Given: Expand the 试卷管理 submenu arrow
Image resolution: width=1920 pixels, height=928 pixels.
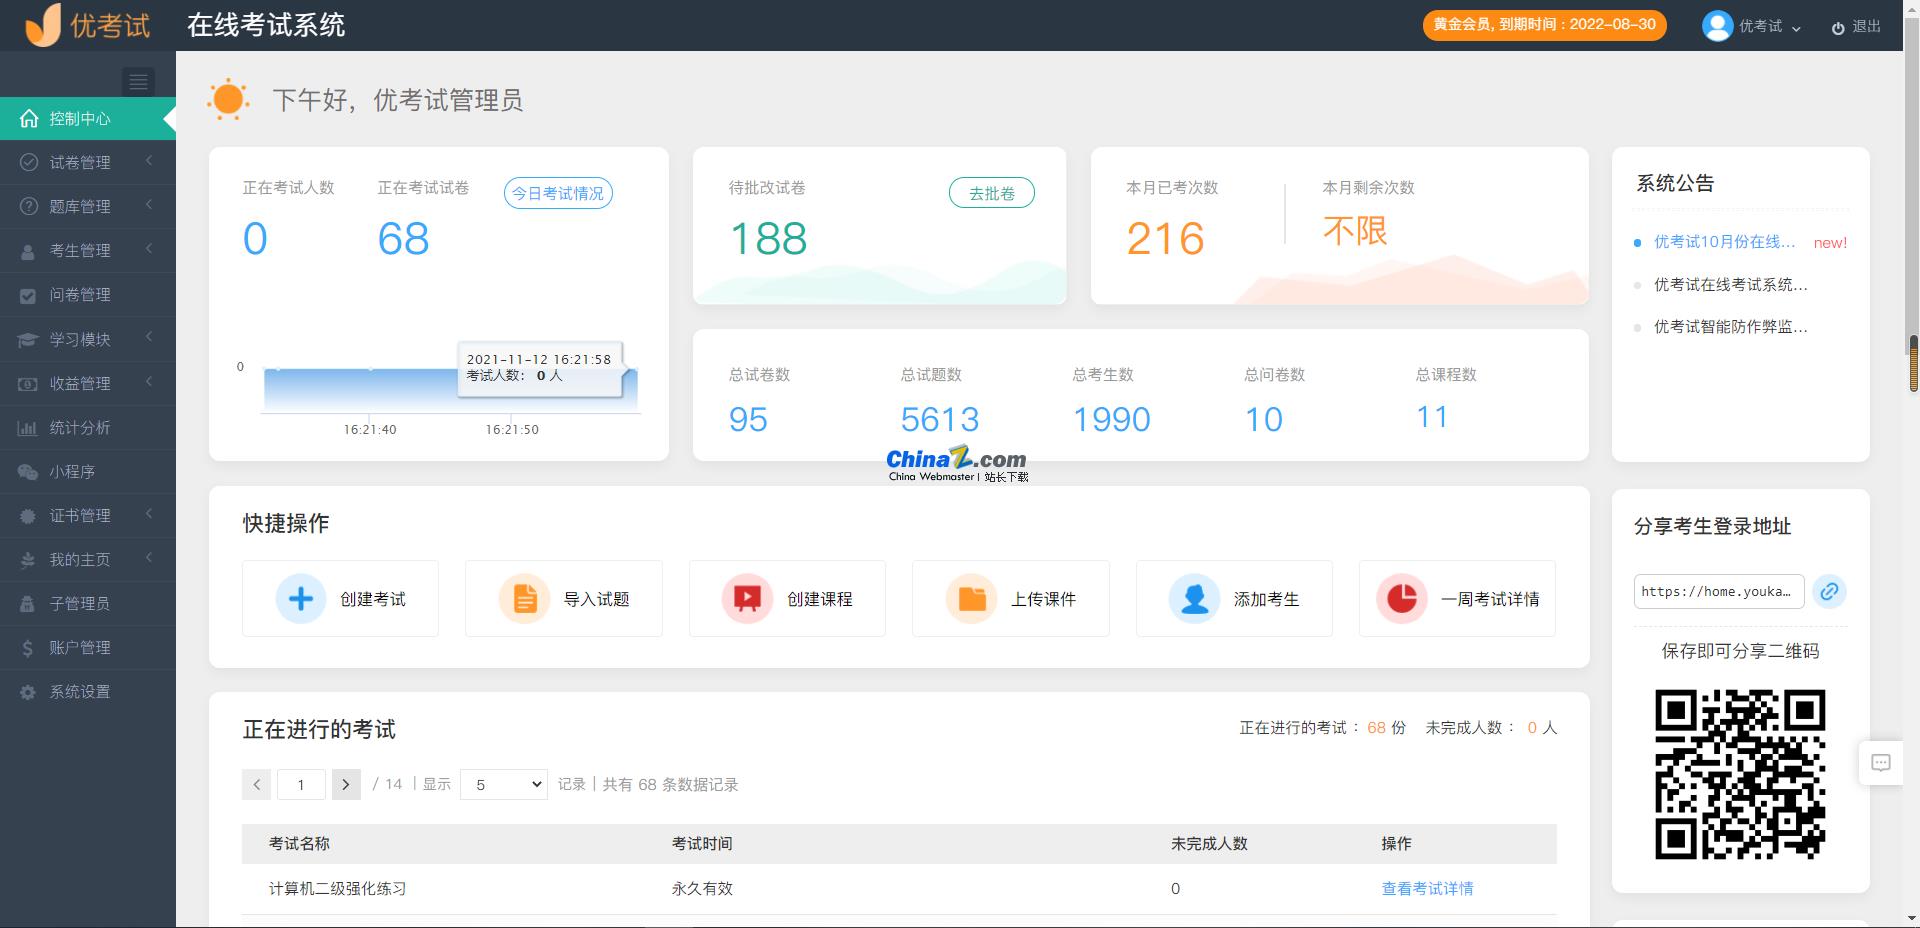Looking at the screenshot, I should (149, 161).
